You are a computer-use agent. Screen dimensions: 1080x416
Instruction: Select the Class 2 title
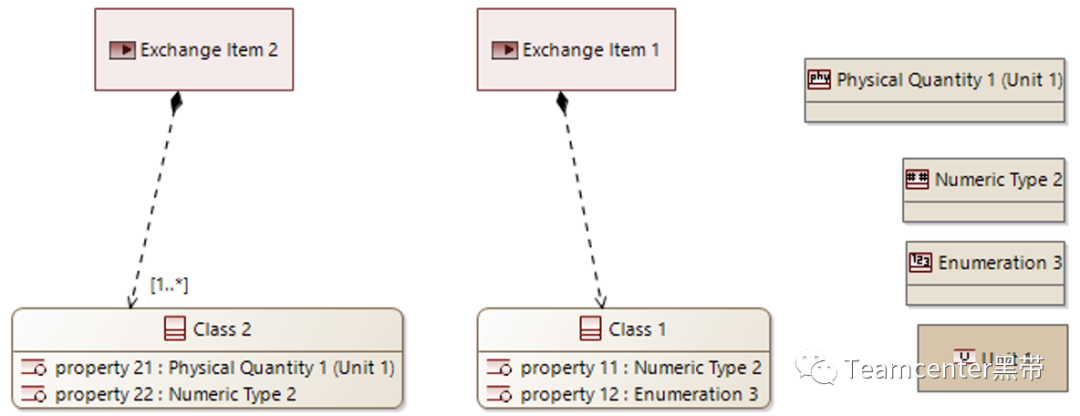coord(222,329)
